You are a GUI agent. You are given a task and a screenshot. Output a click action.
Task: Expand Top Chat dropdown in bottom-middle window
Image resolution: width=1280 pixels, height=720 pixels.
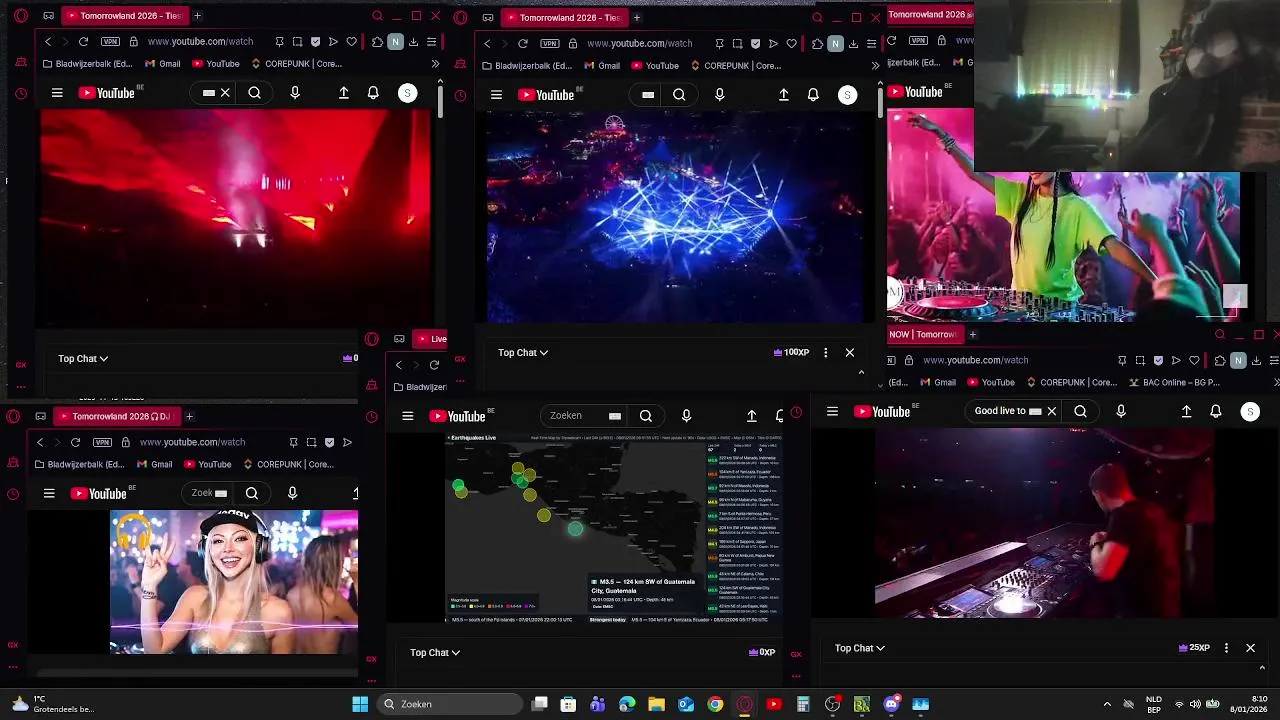[435, 652]
